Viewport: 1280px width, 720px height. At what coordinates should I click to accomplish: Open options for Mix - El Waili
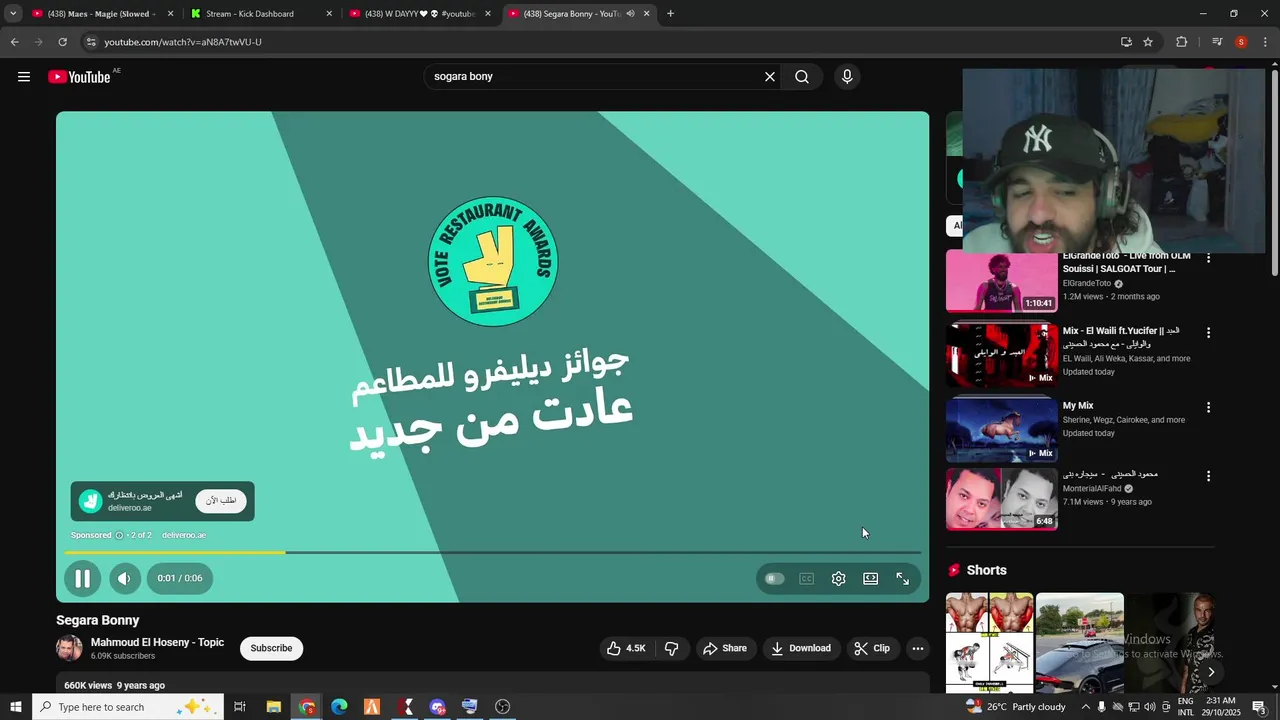coord(1208,332)
